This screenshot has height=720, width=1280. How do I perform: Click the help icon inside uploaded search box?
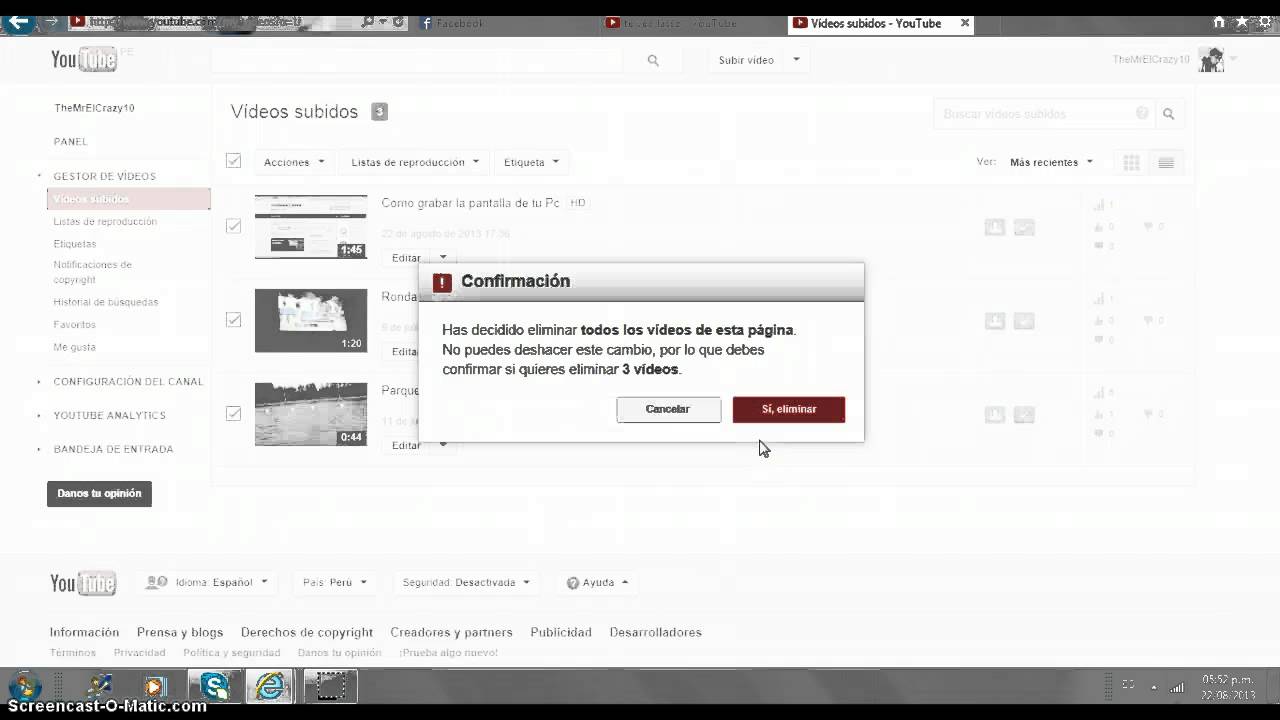tap(1142, 113)
